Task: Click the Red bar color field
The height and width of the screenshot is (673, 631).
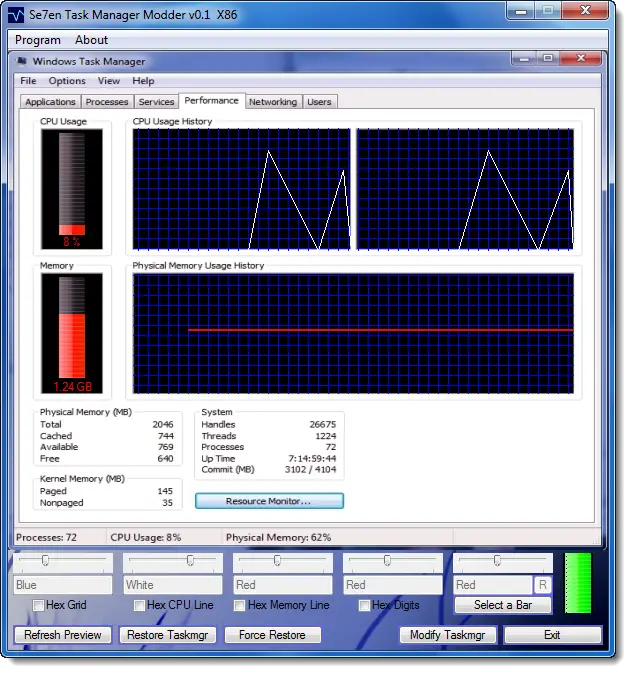Action: coord(493,586)
